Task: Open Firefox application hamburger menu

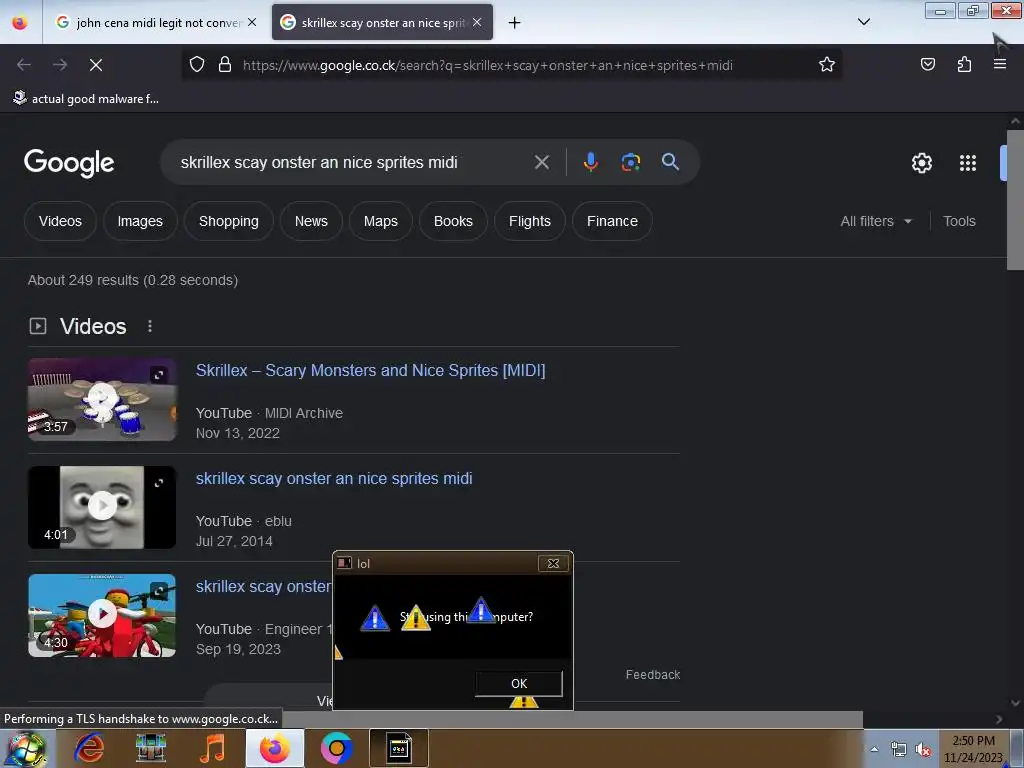Action: (x=999, y=64)
